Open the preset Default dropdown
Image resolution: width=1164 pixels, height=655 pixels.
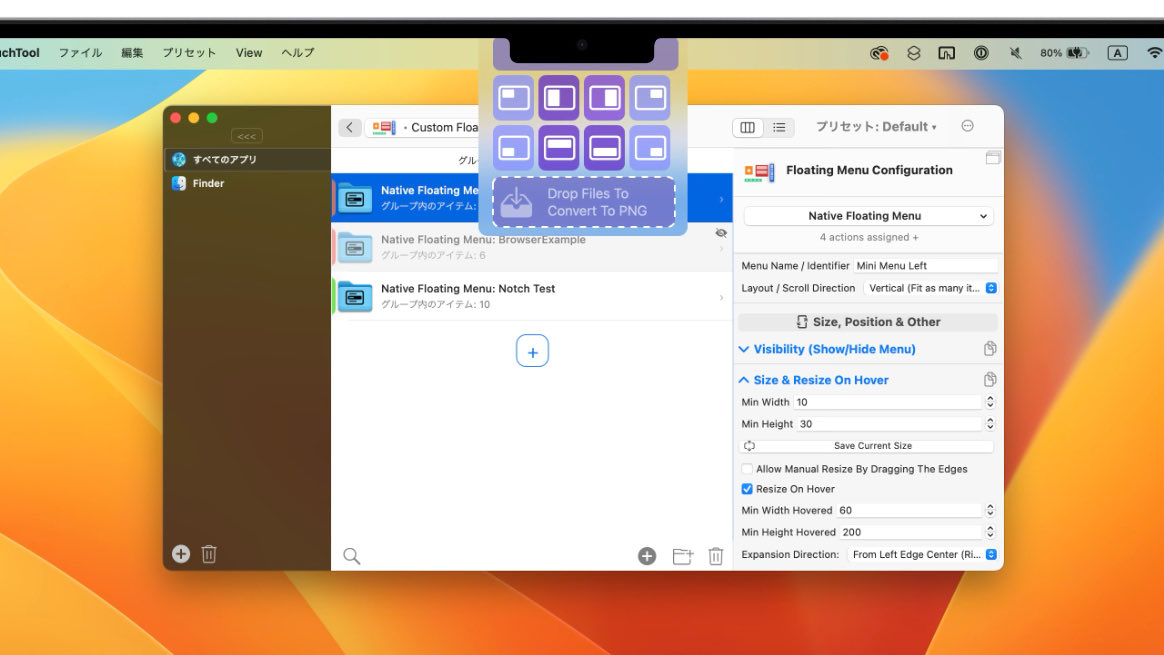(876, 126)
